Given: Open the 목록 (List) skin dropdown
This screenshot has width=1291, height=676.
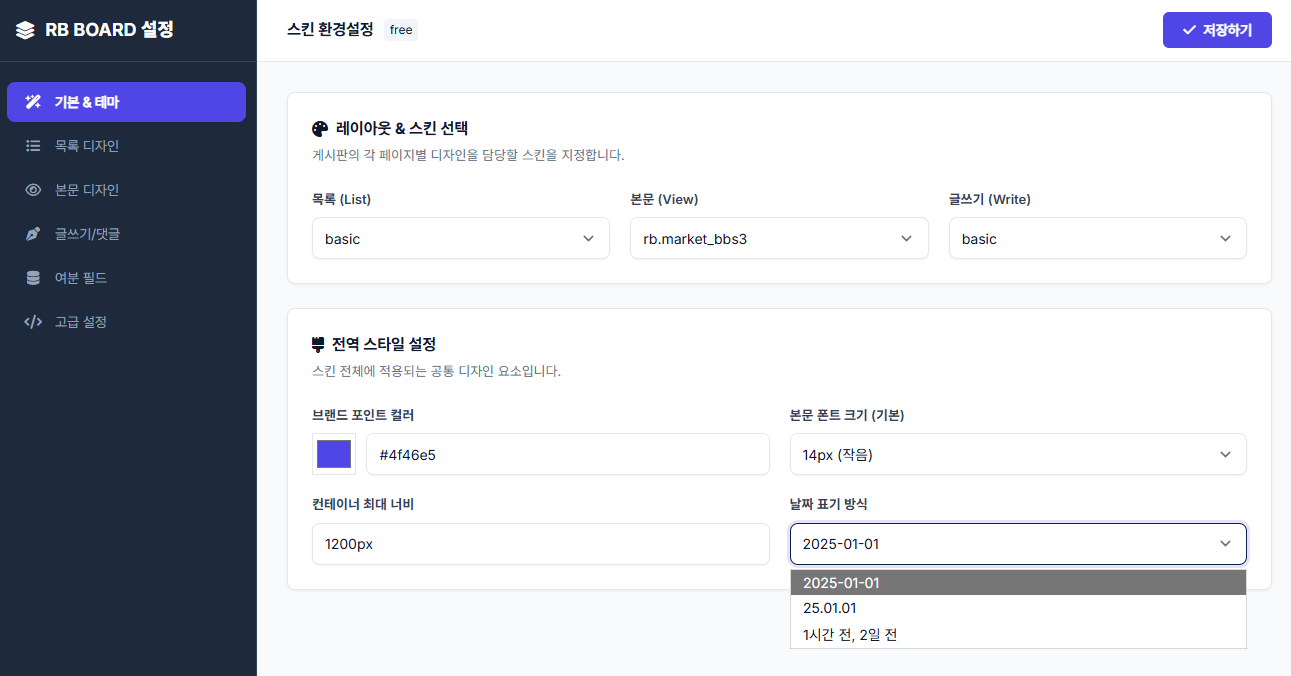Looking at the screenshot, I should 460,239.
